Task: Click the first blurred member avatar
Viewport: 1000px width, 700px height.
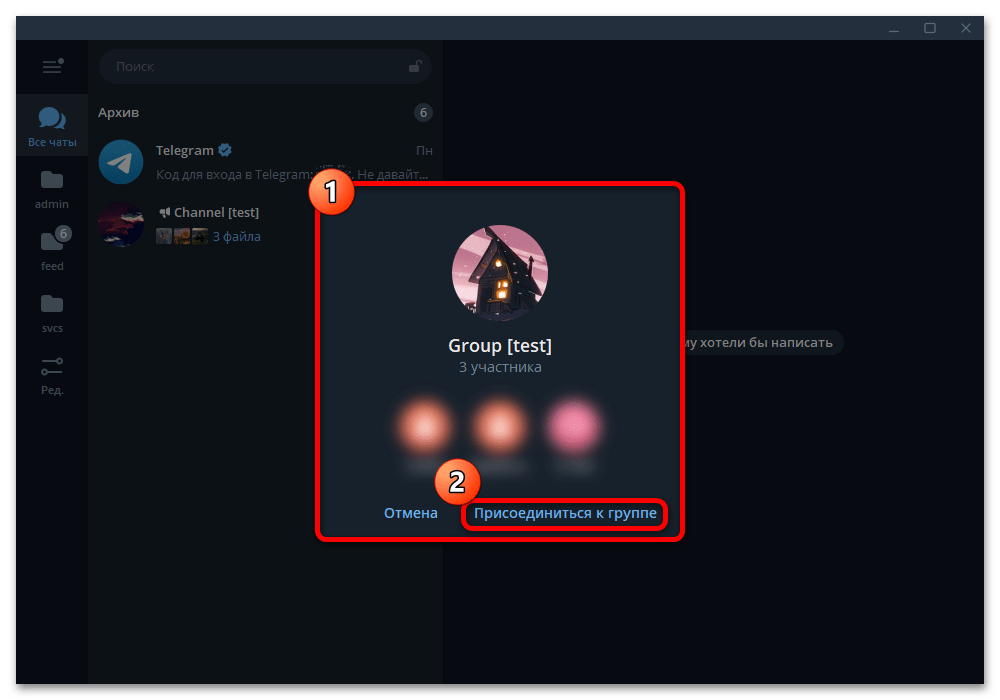Action: 425,426
